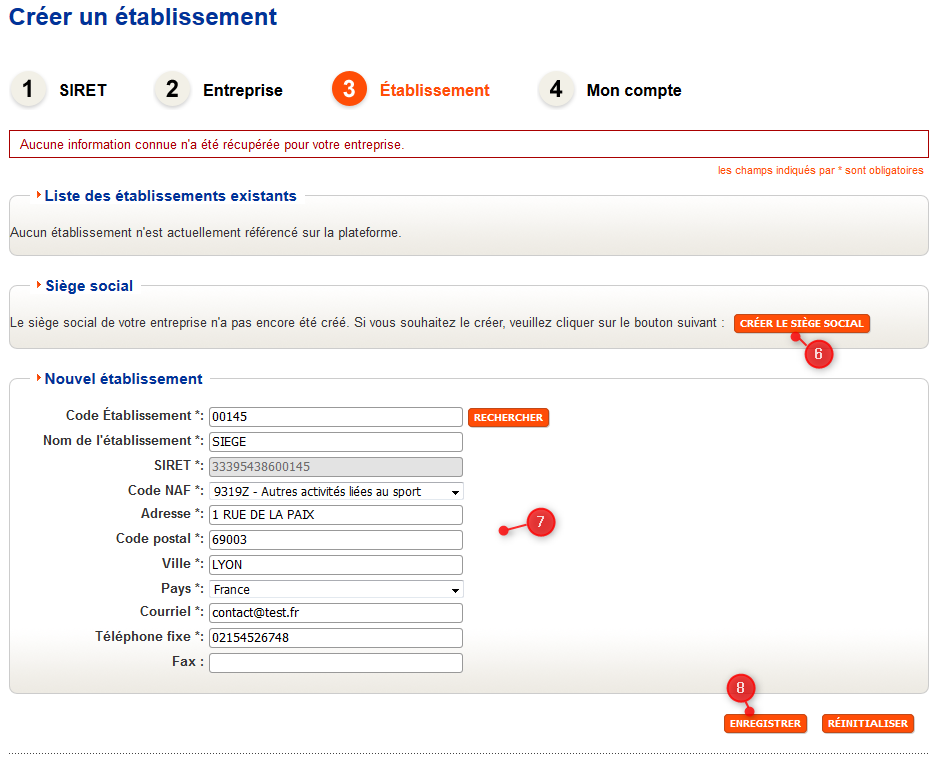Screen dimensions: 949x757
Task: Save the form with Enregistrer
Action: pyautogui.click(x=765, y=724)
